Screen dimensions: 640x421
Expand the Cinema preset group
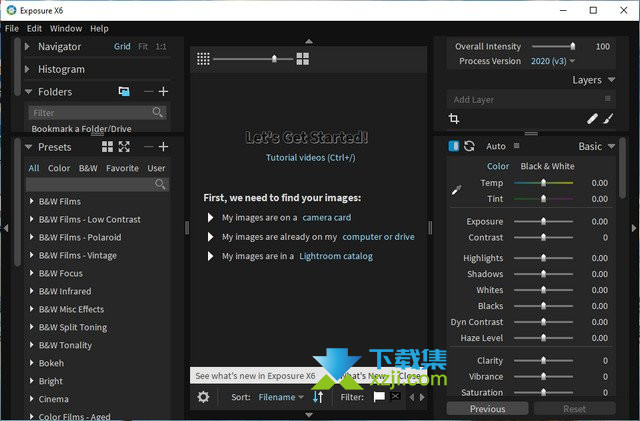[31, 399]
